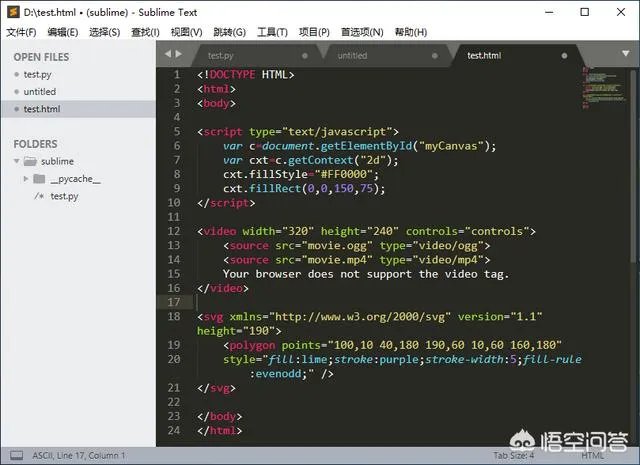Click line number 17 in the gutter

coord(174,302)
